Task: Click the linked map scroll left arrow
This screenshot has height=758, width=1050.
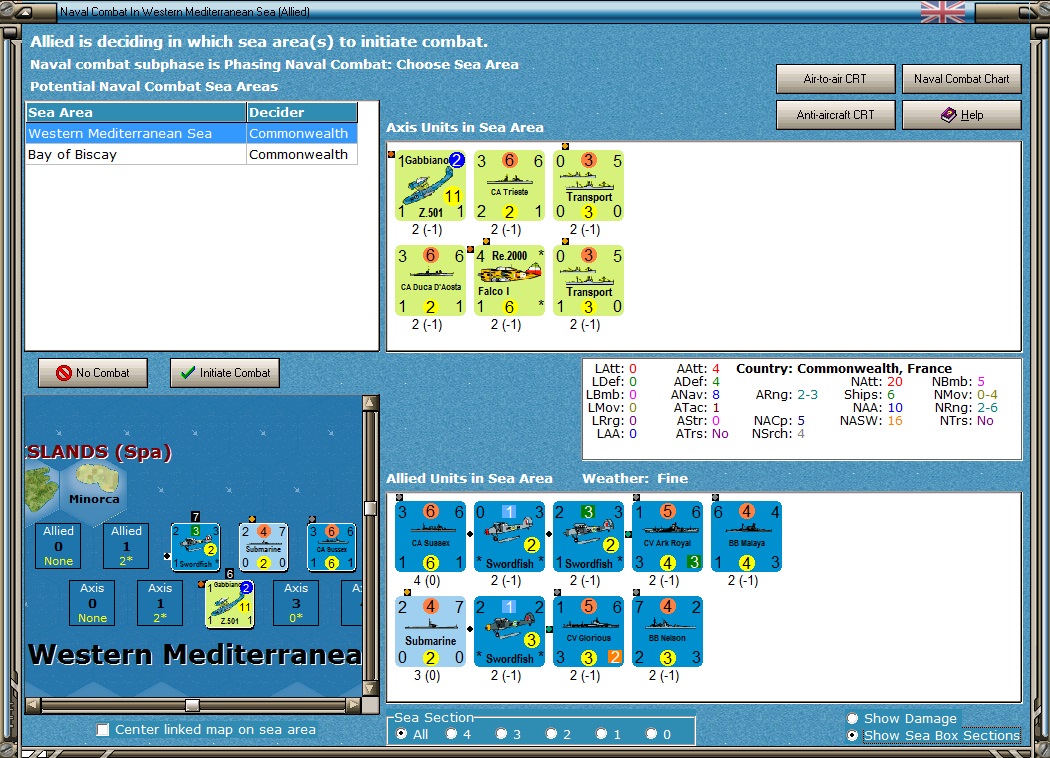Action: (x=33, y=704)
